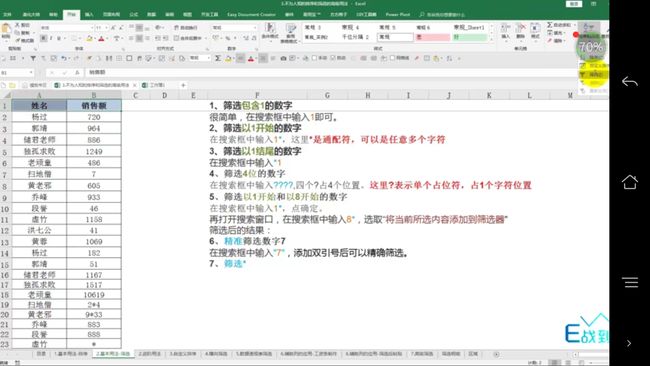This screenshot has width=650, height=366.
Task: Click the formula bar input
Action: tap(332, 73)
